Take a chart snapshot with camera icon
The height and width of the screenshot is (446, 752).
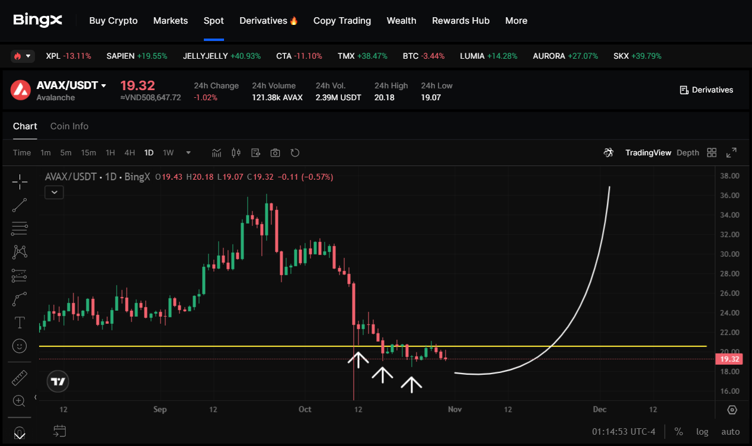(275, 153)
